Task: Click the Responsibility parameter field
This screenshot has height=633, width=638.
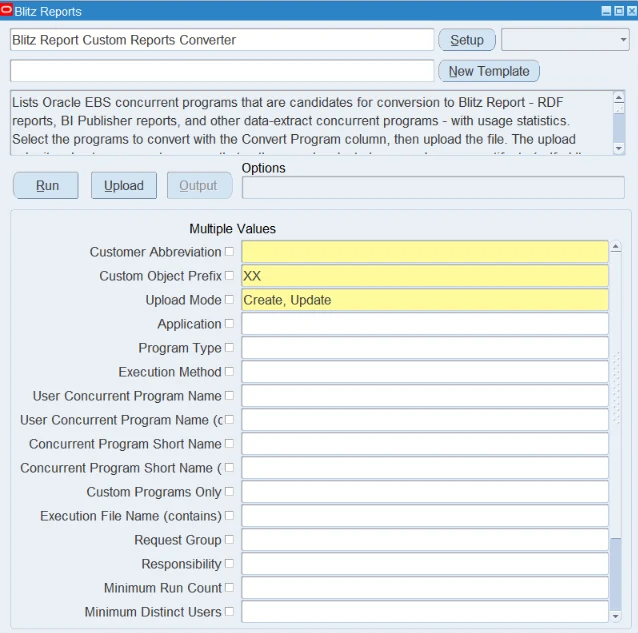Action: point(425,563)
